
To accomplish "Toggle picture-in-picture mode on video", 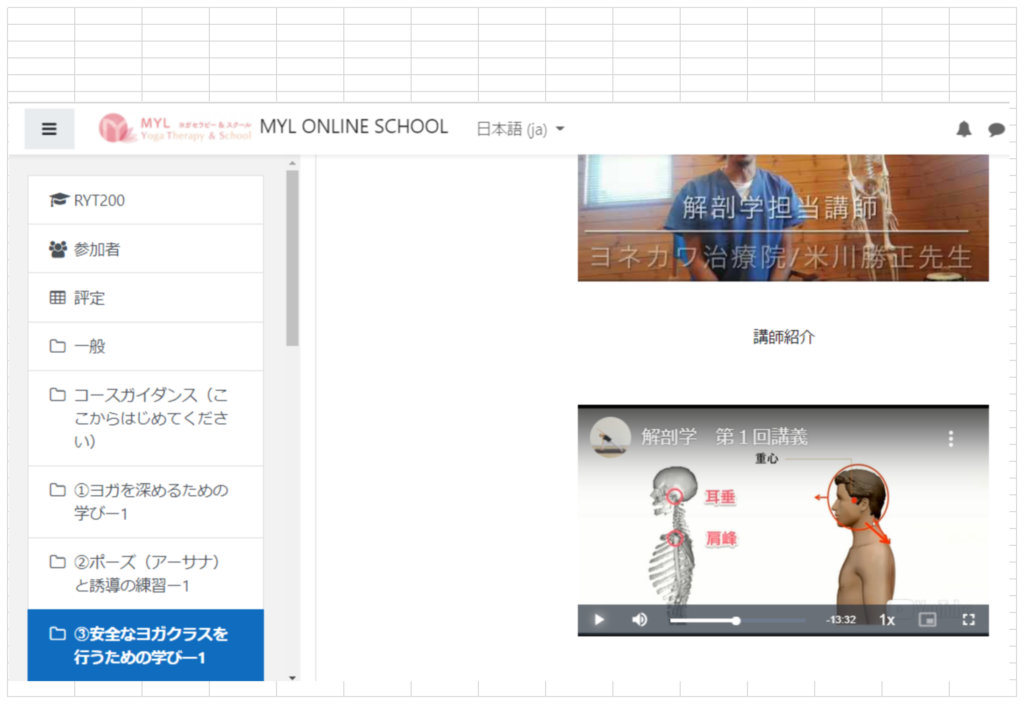I will (x=928, y=619).
